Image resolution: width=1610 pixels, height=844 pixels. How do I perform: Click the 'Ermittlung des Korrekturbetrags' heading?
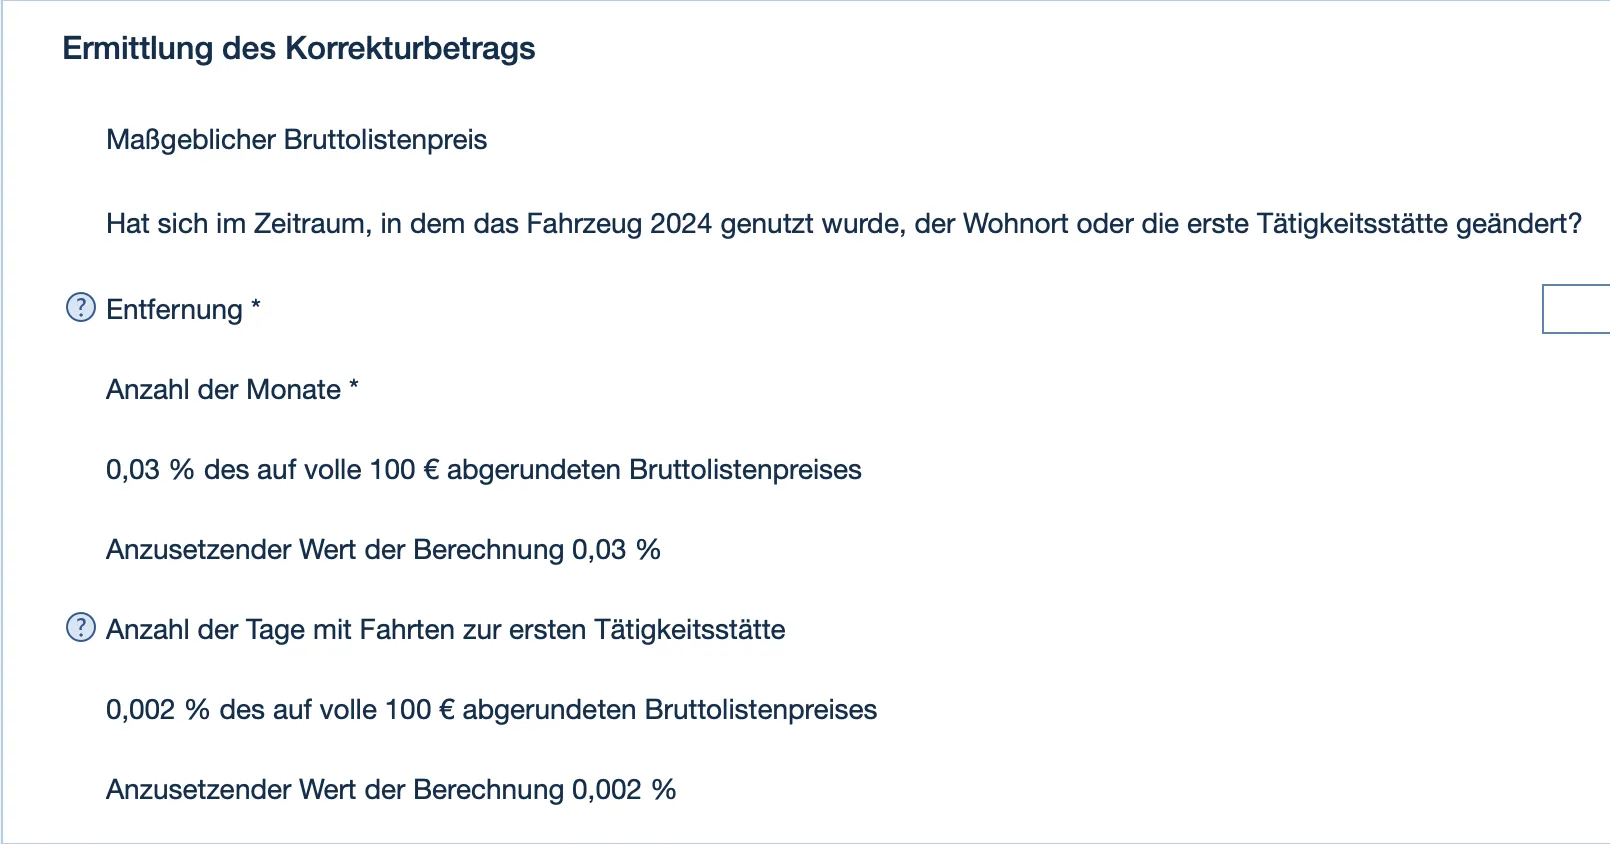298,48
